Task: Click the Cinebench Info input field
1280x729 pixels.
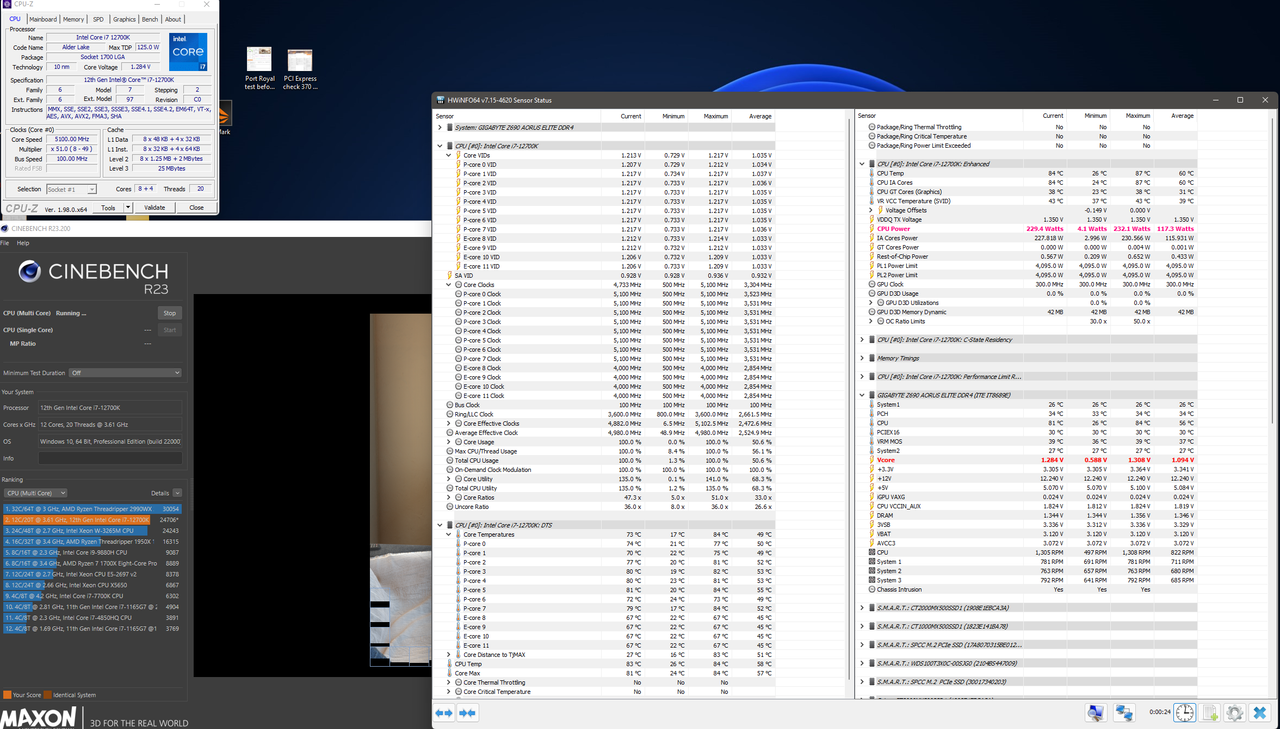Action: pyautogui.click(x=110, y=458)
